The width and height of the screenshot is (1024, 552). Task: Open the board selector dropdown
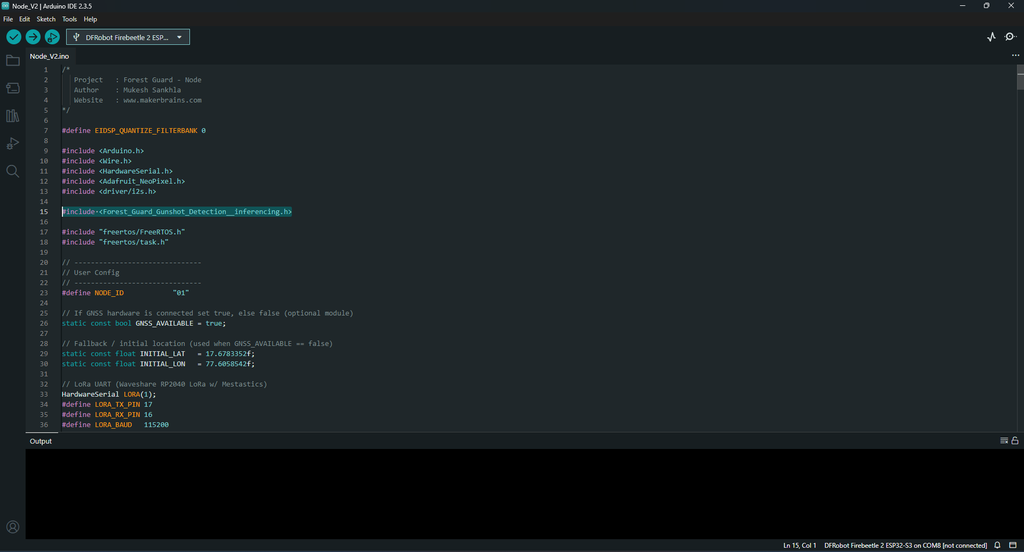128,37
